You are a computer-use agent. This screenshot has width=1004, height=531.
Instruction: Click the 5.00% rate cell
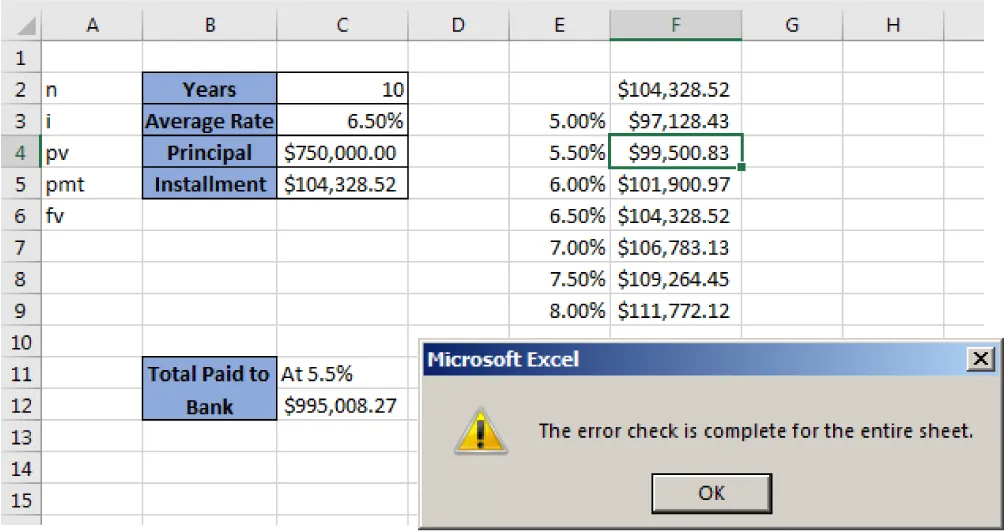pos(559,122)
